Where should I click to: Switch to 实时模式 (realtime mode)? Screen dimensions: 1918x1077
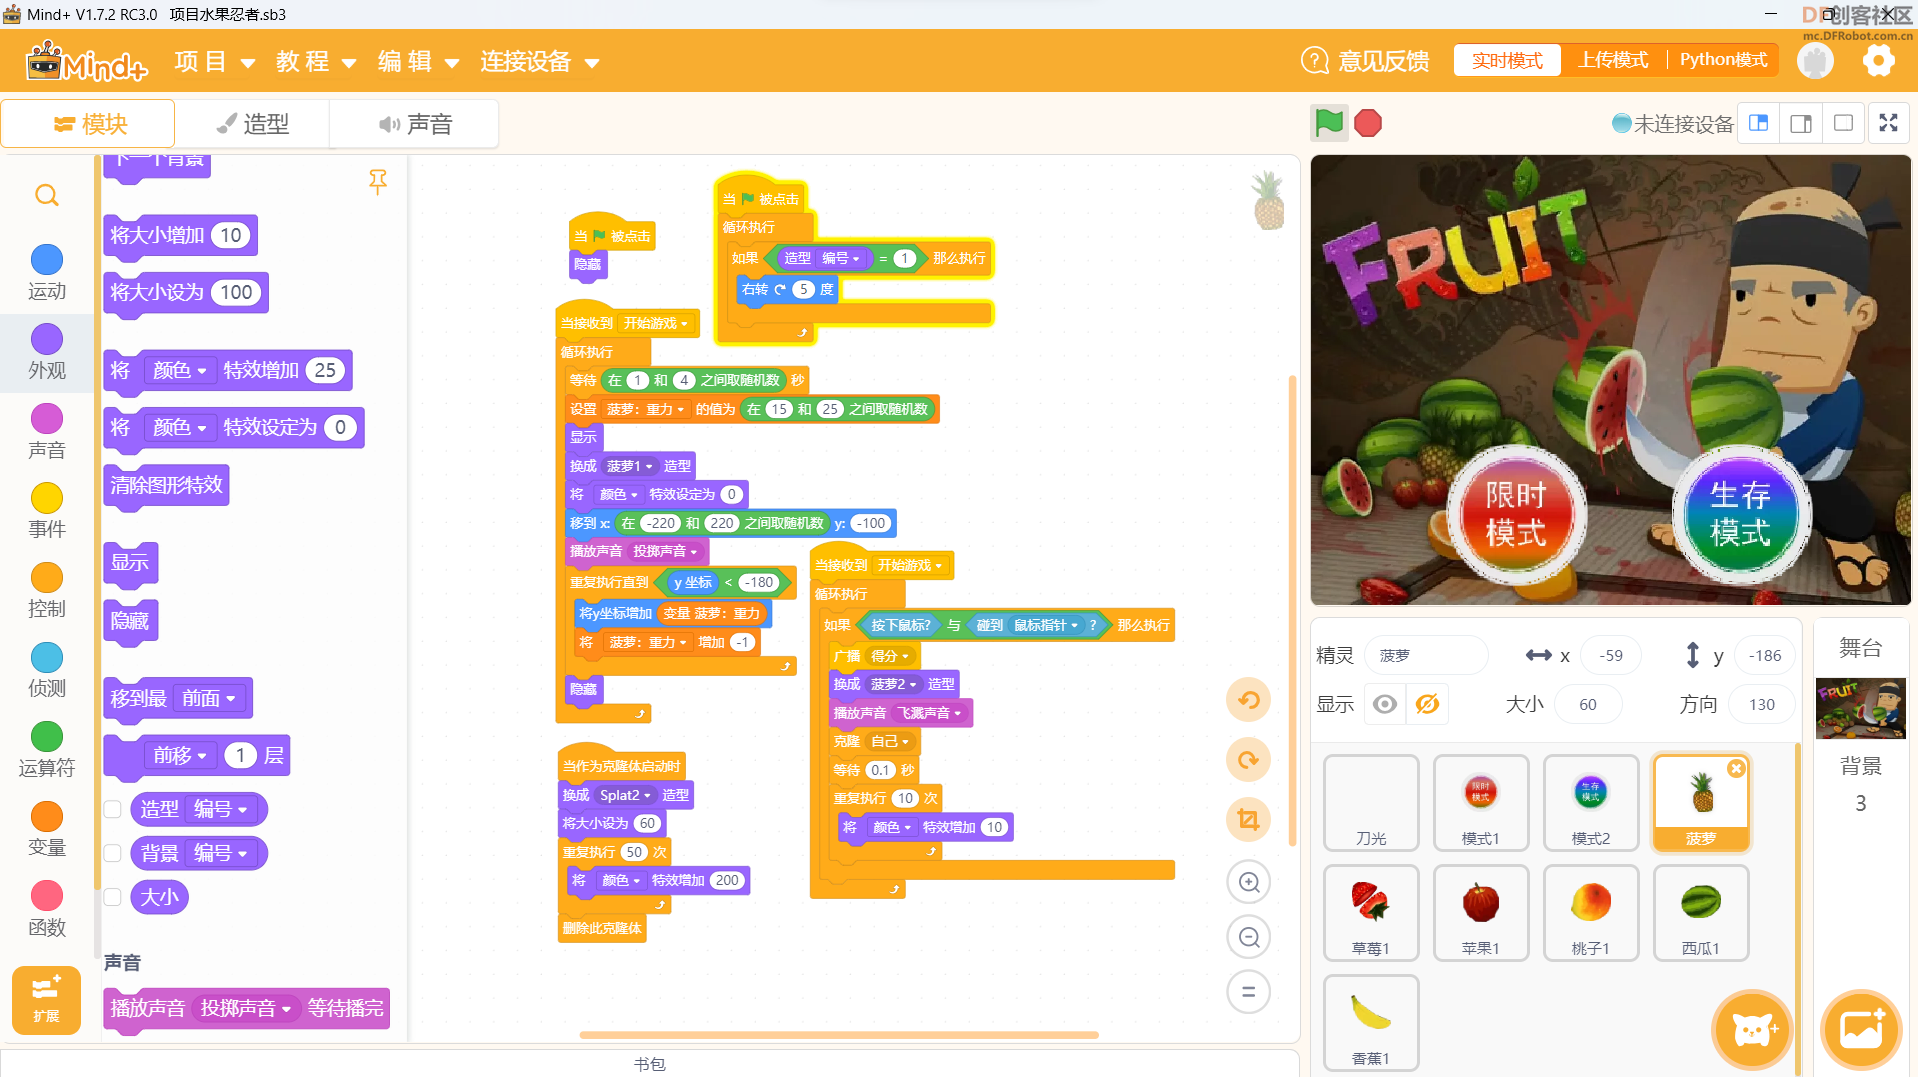1507,60
